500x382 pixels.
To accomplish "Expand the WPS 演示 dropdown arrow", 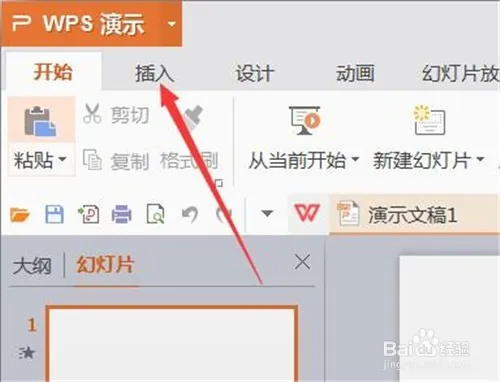I will tap(172, 24).
